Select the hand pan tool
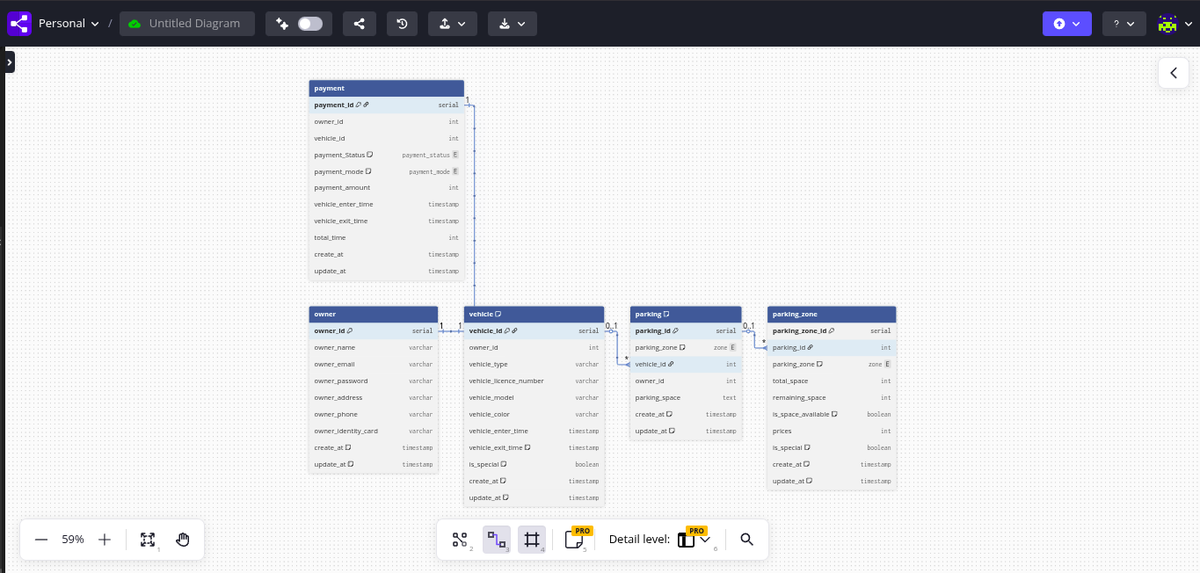Viewport: 1200px width, 573px height. [183, 539]
